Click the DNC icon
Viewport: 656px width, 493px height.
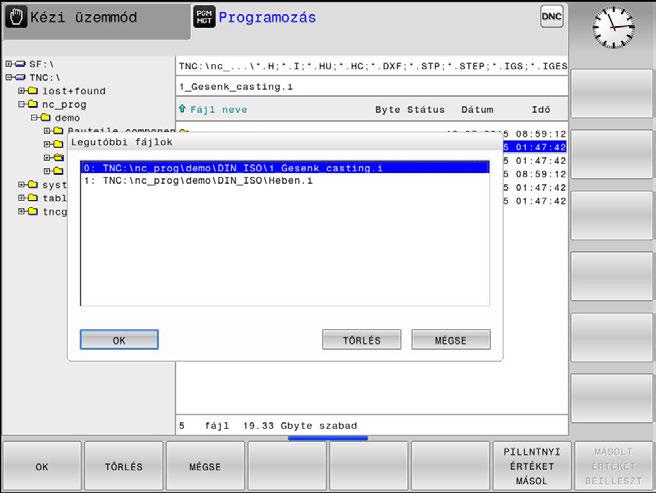(x=551, y=17)
